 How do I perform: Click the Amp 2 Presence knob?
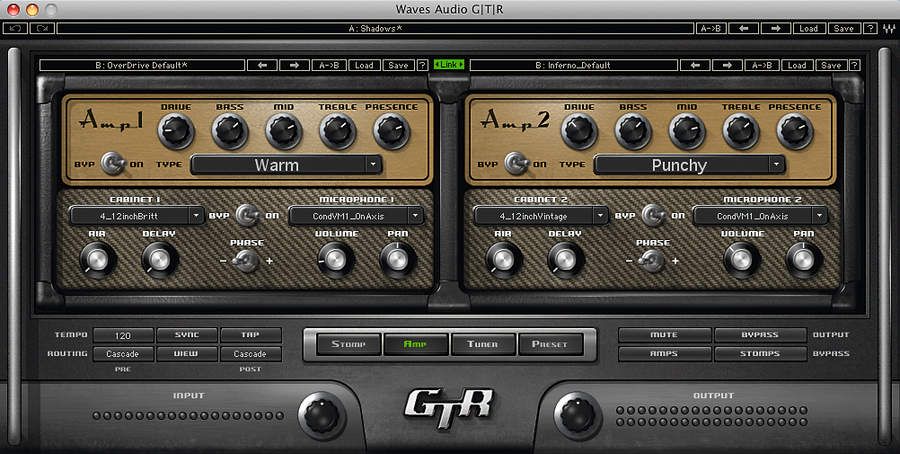(x=795, y=131)
